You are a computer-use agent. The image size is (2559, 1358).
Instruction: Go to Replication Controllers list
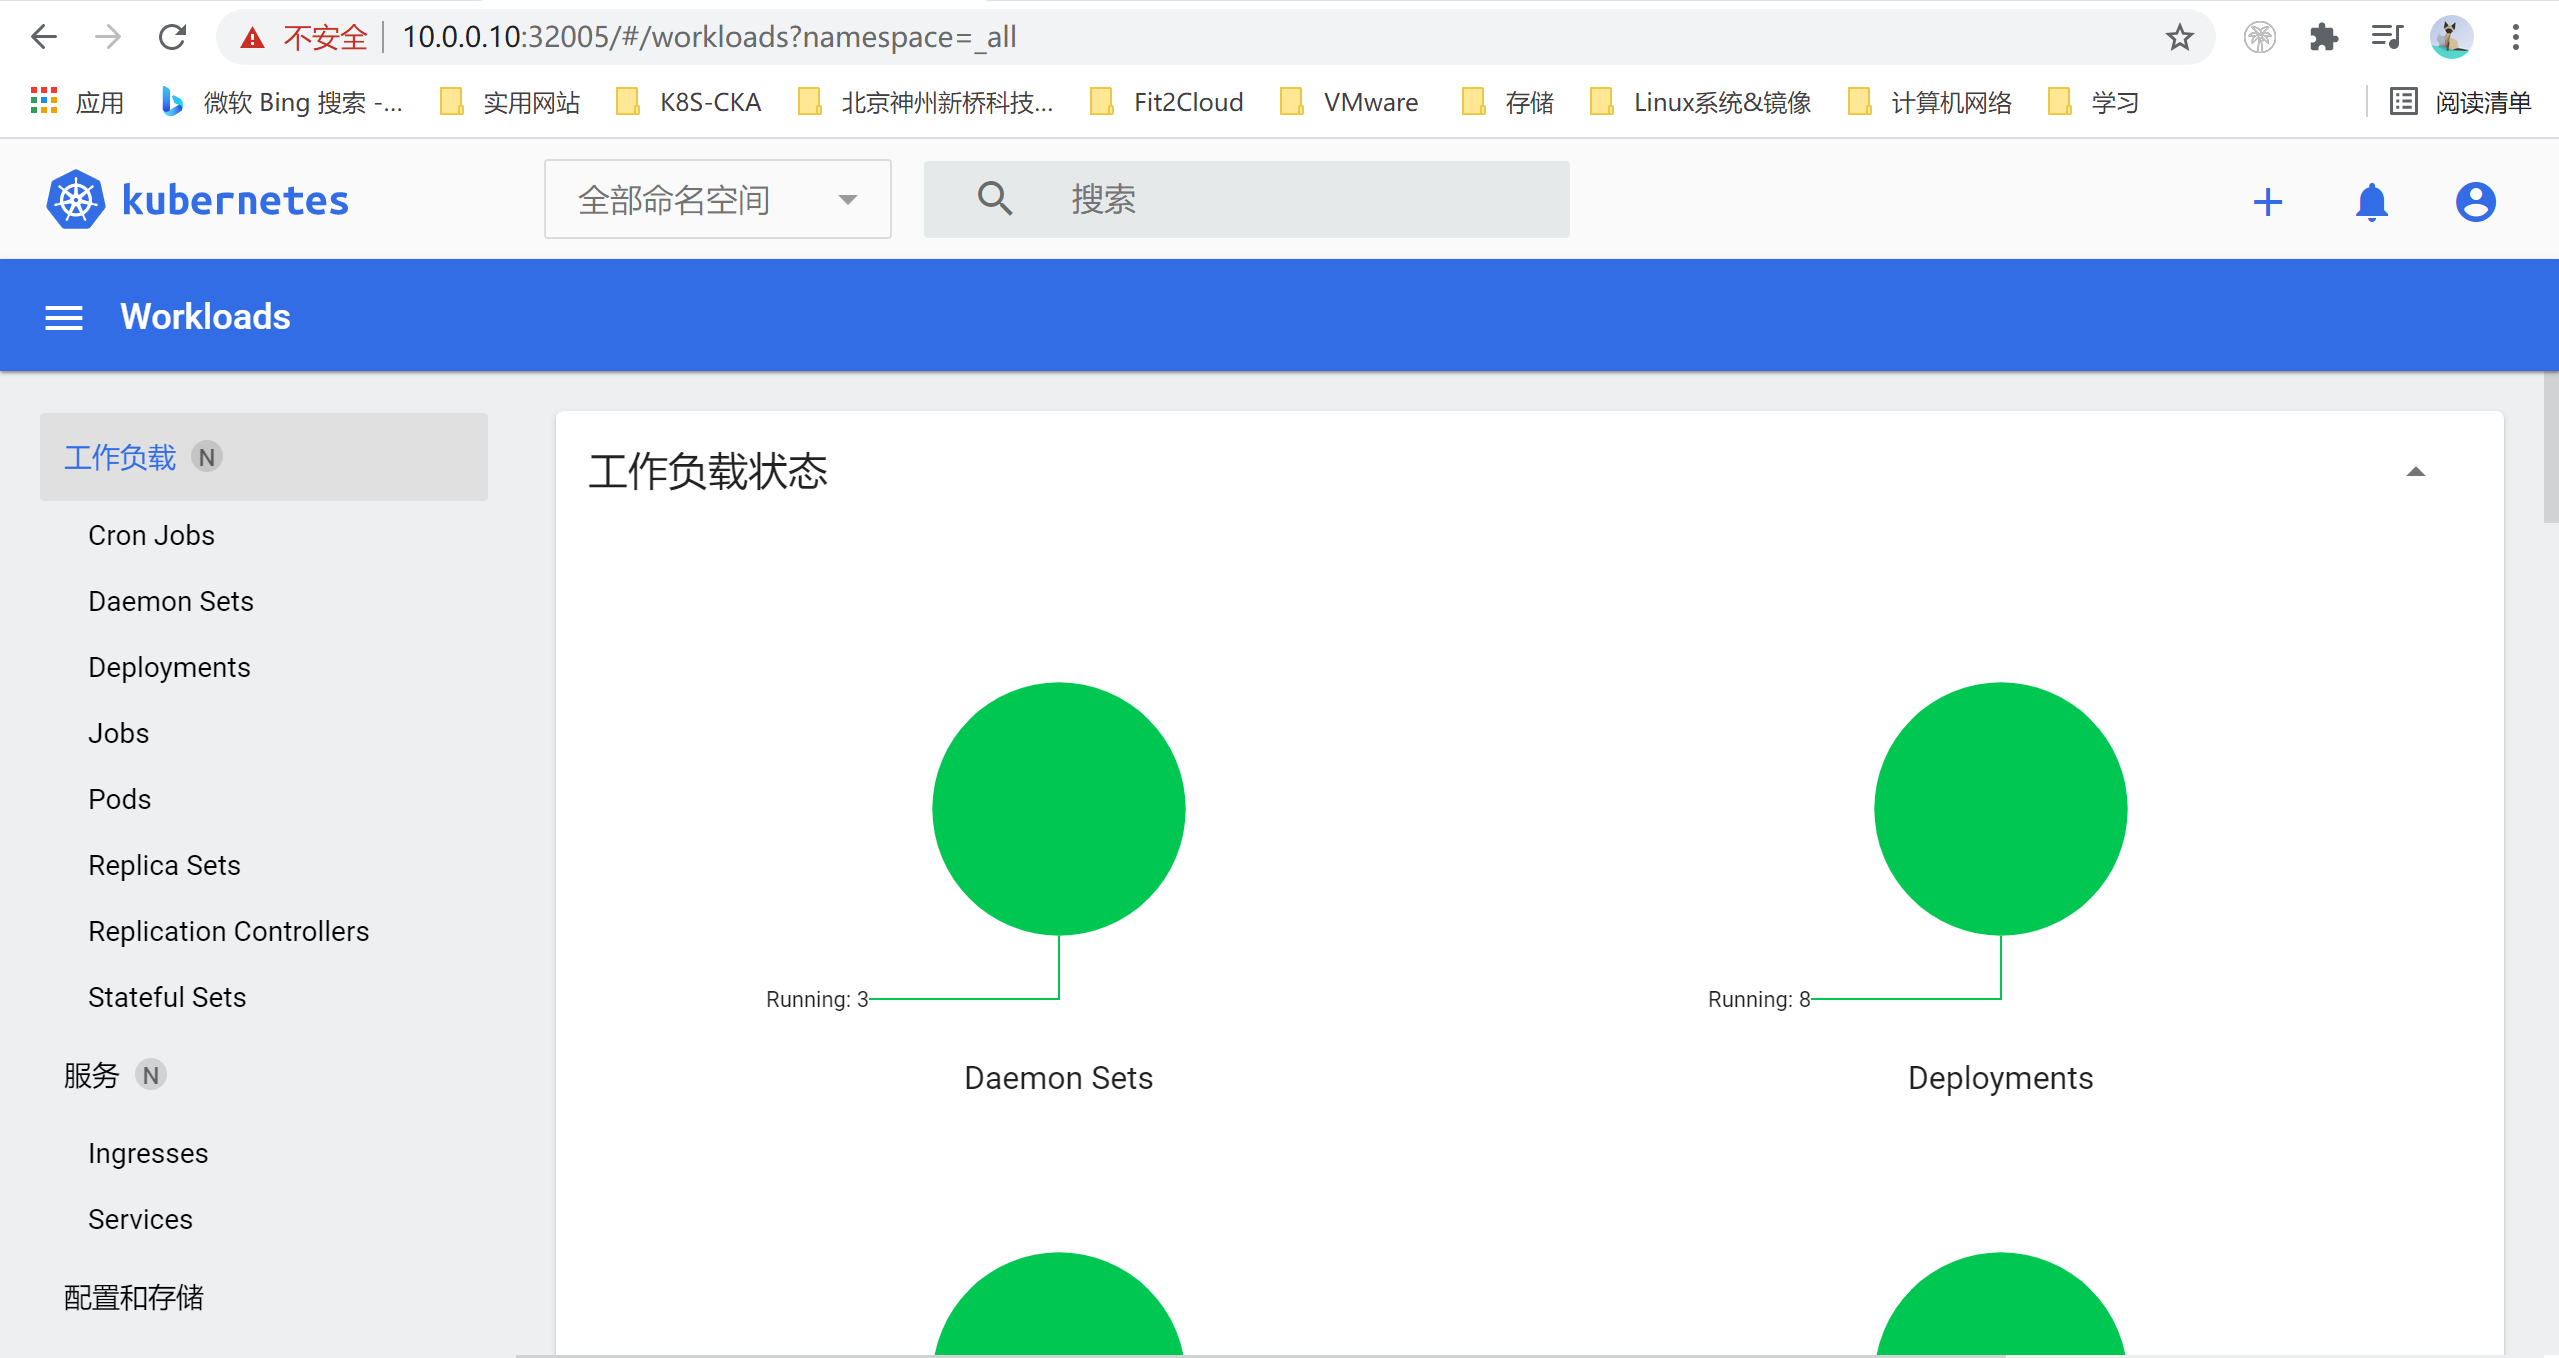coord(228,931)
